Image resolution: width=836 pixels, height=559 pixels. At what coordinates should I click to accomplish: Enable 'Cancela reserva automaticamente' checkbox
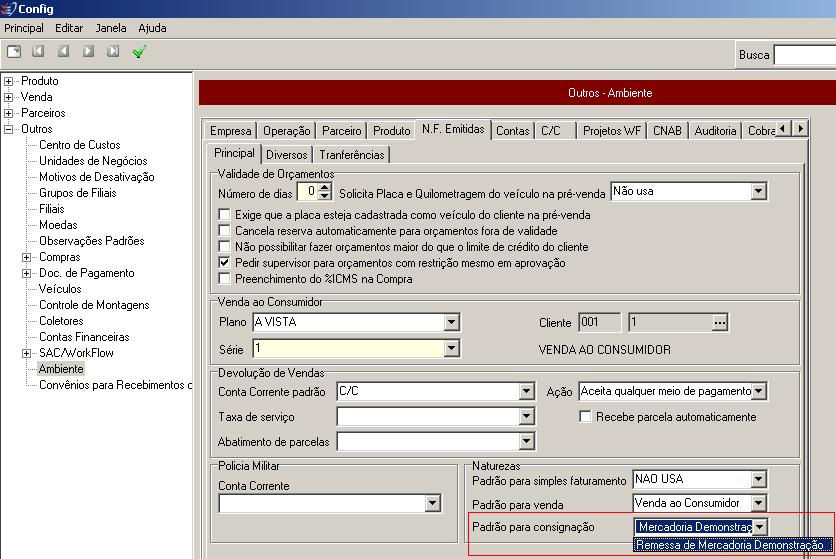pos(225,231)
